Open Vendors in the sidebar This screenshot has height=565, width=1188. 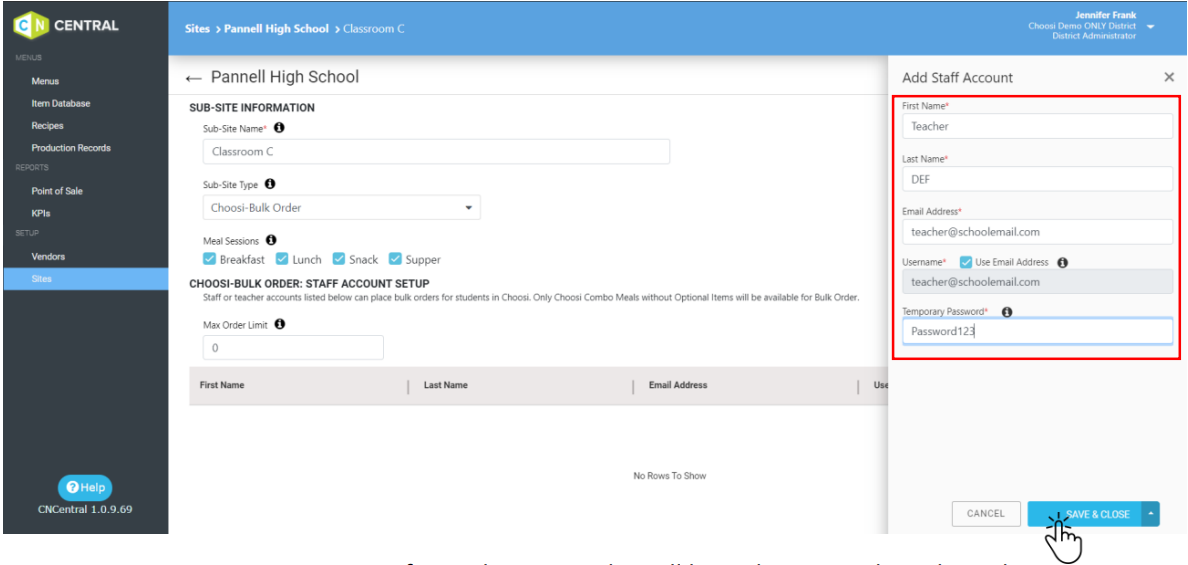point(48,257)
